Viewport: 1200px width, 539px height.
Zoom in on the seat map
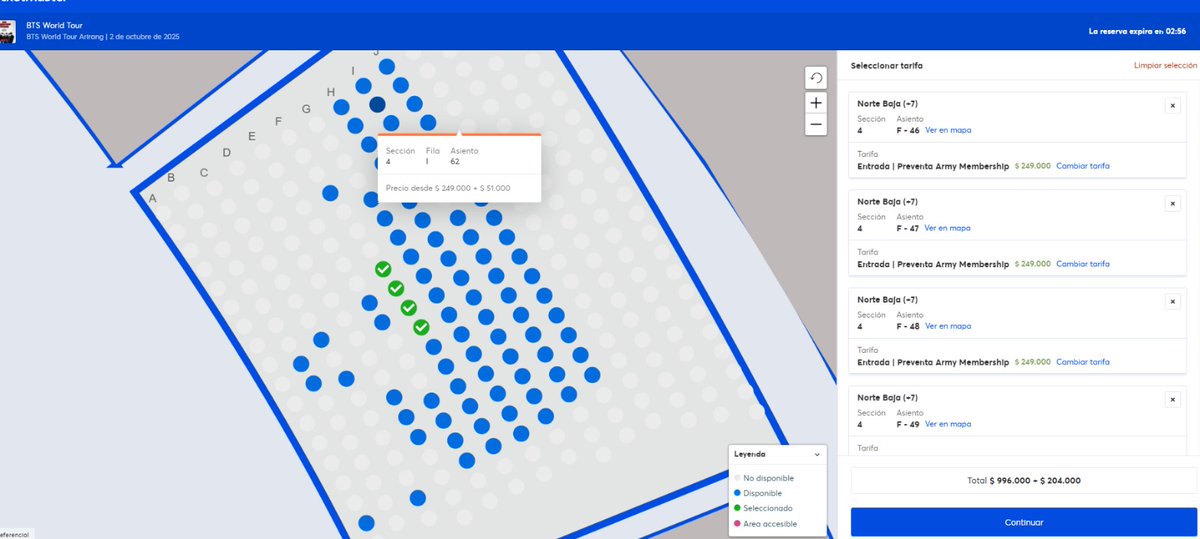click(x=816, y=102)
